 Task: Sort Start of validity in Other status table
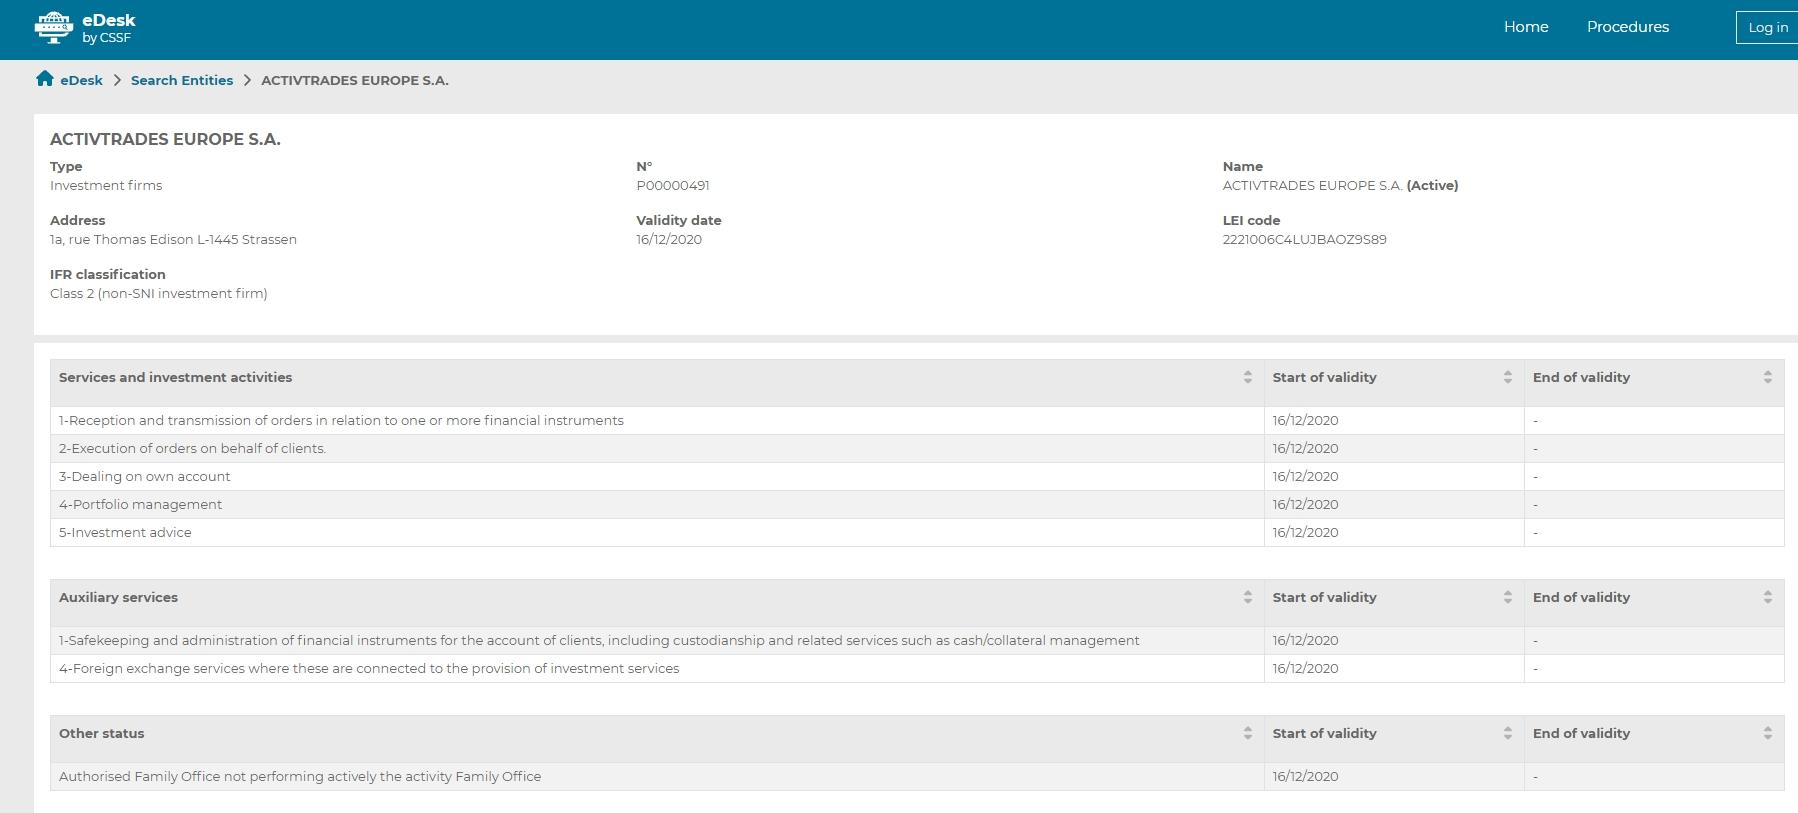pos(1507,733)
